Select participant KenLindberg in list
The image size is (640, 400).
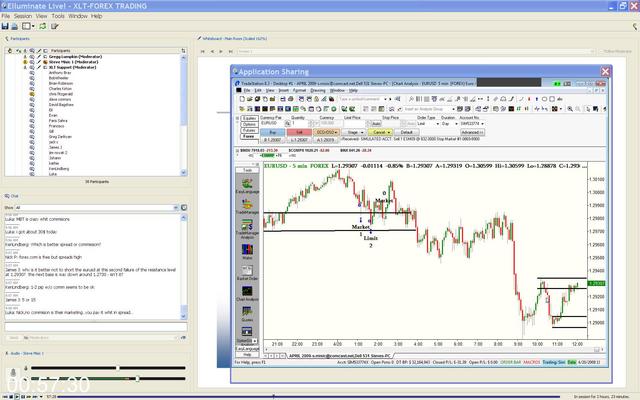coord(59,169)
